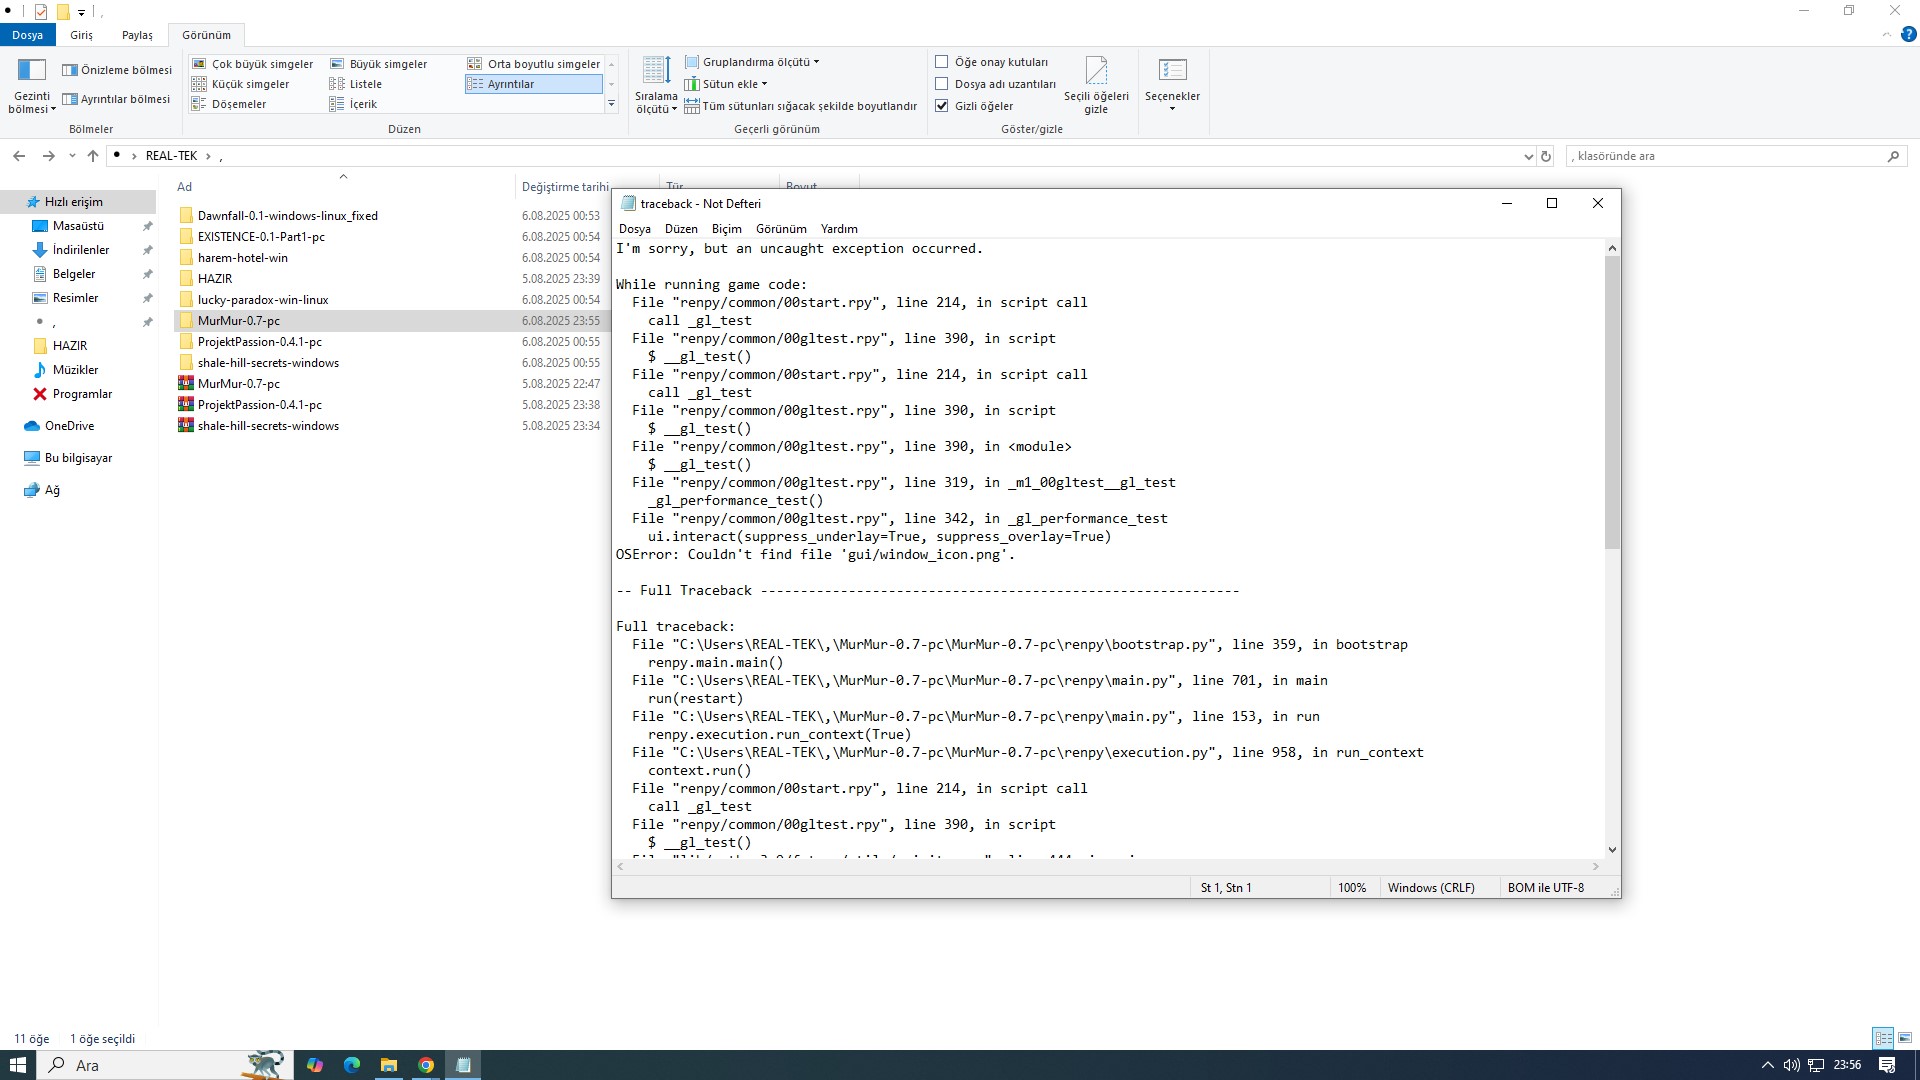The width and height of the screenshot is (1920, 1080).
Task: Open OneDrive in the navigation pane
Action: pos(69,426)
